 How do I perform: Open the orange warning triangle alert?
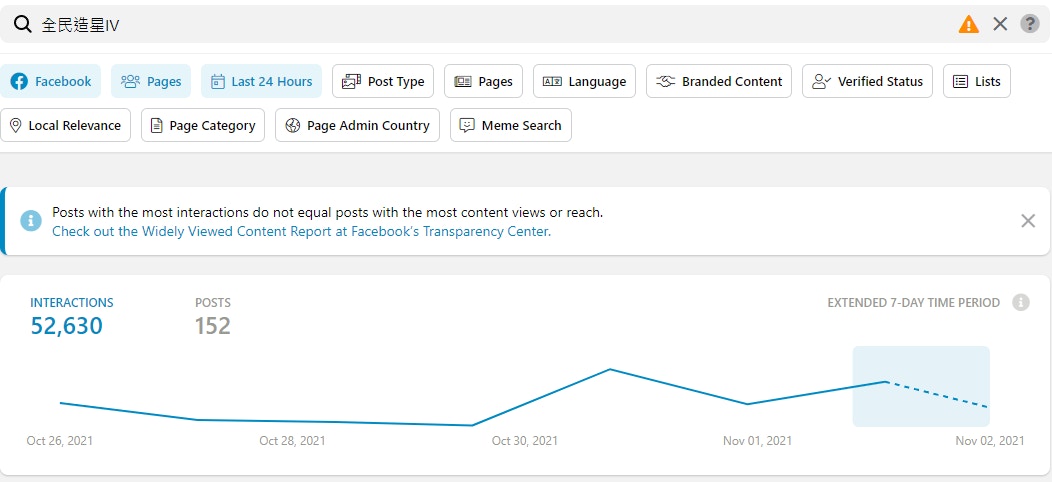968,25
